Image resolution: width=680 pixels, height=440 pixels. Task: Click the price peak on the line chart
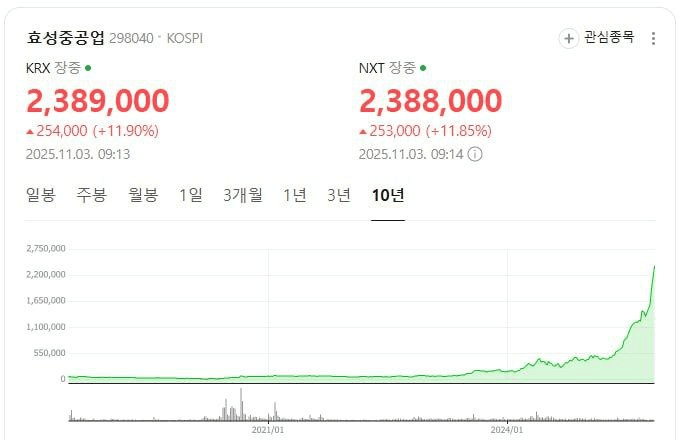point(654,266)
